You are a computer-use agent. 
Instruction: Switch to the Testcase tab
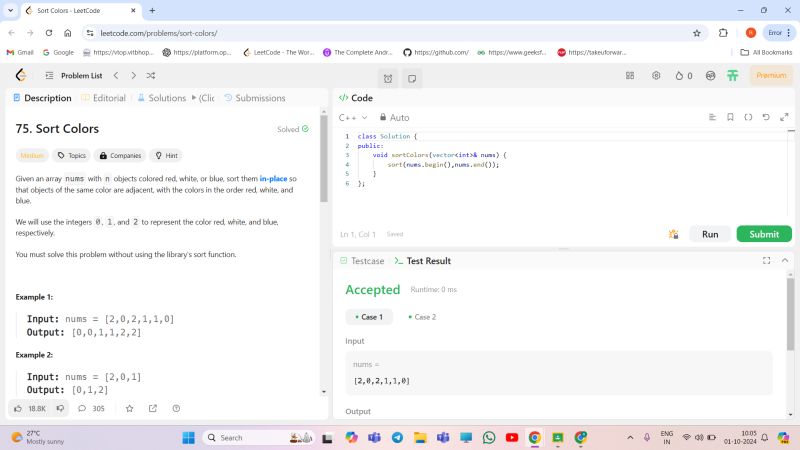(x=362, y=261)
